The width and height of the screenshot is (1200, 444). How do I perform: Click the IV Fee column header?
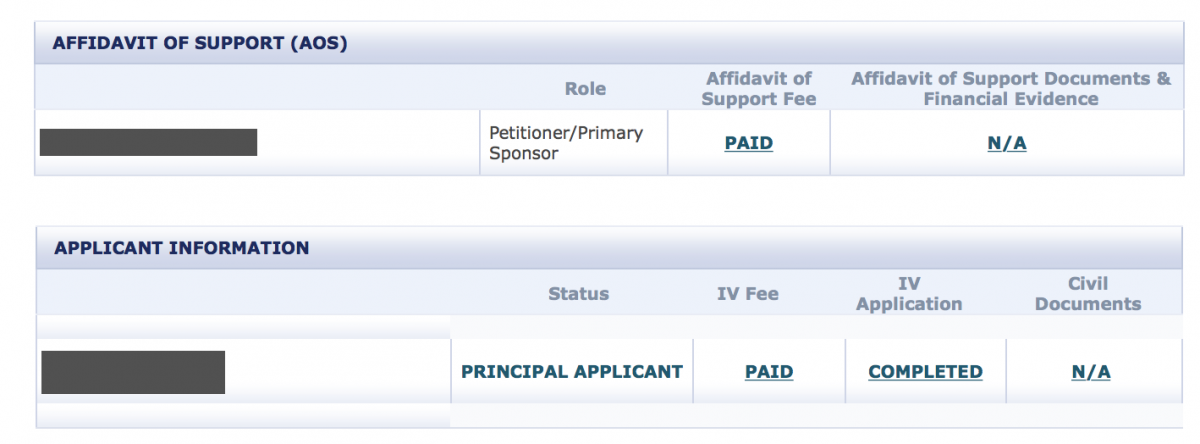click(747, 294)
